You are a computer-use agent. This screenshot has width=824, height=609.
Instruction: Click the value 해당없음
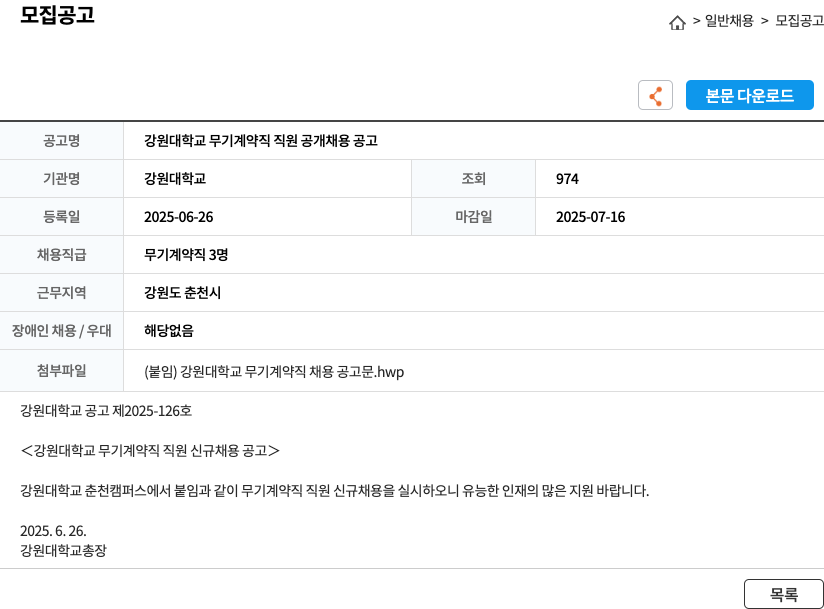[x=169, y=331]
